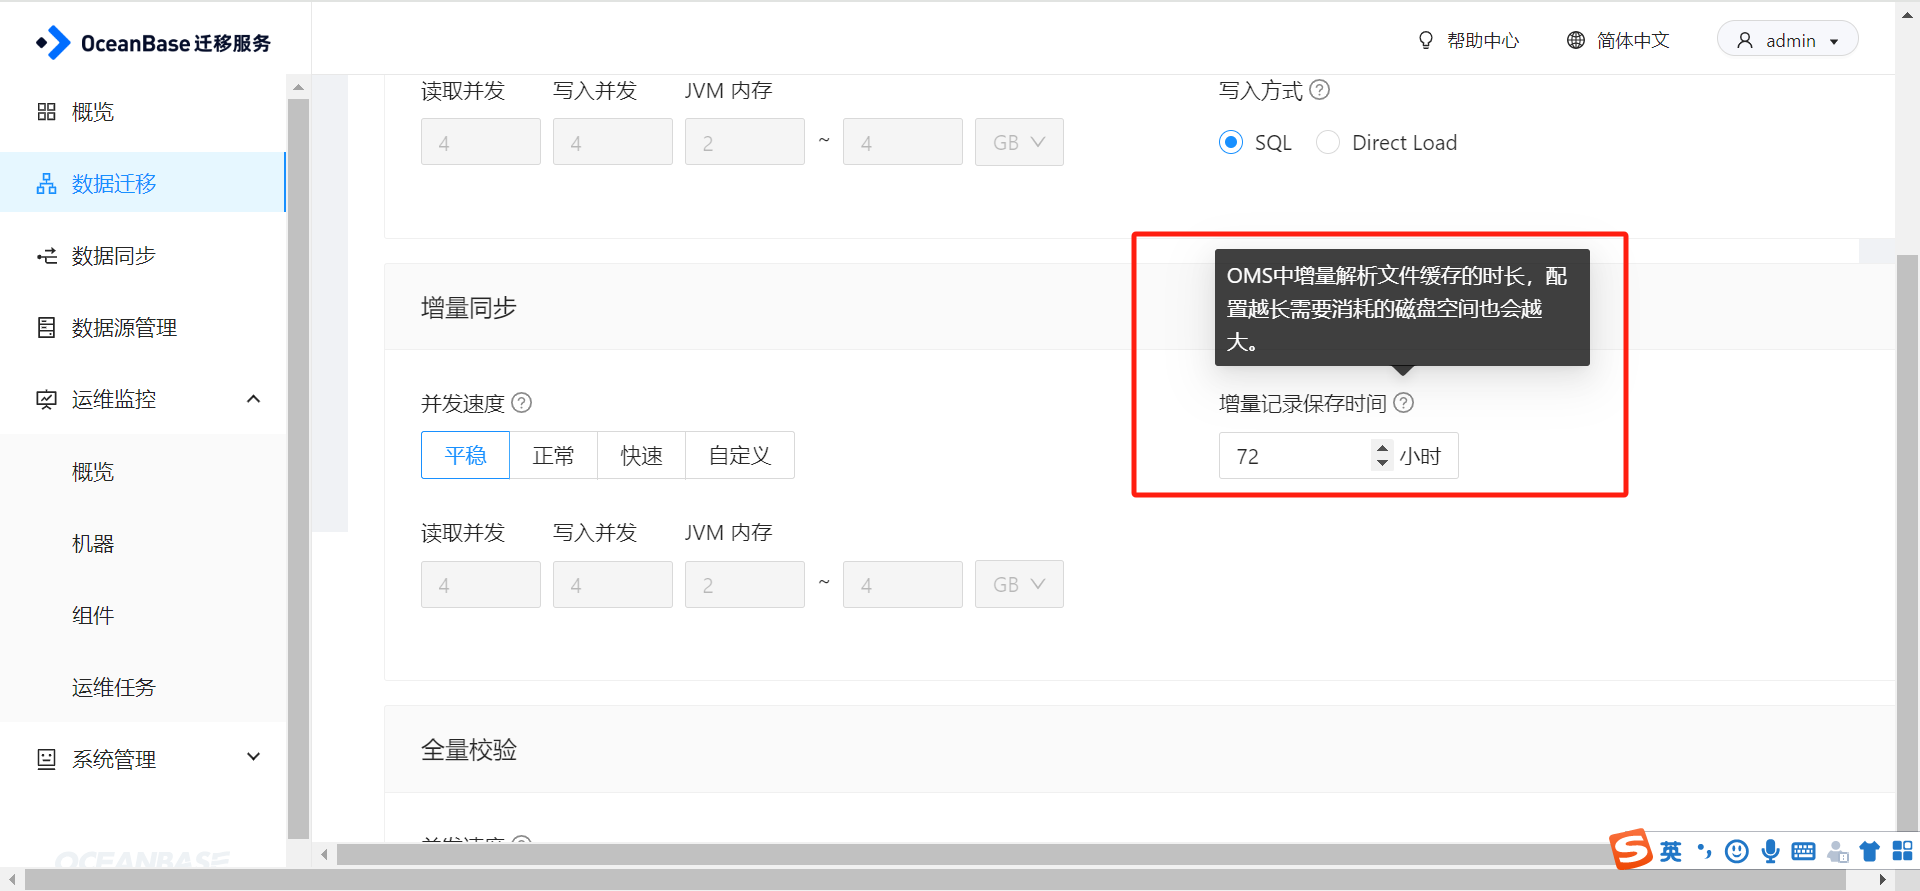Click the 数据迁移 sidebar icon

point(46,184)
